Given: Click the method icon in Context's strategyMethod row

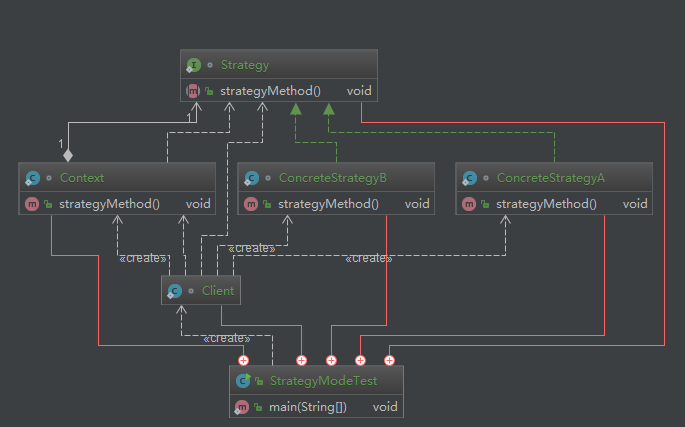Looking at the screenshot, I should tap(31, 204).
